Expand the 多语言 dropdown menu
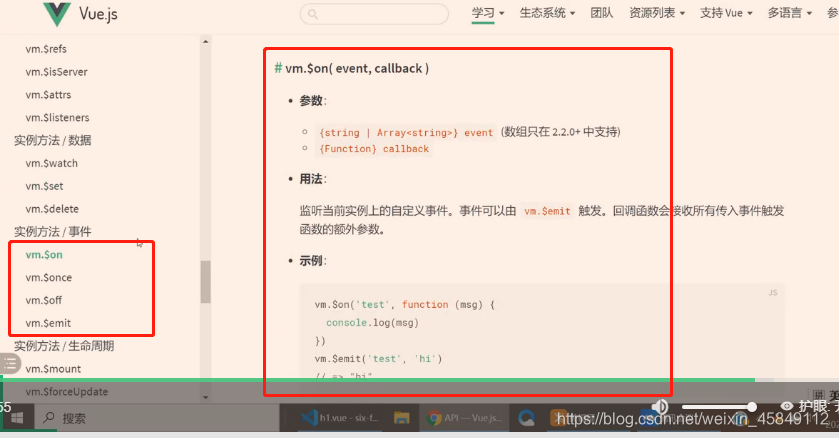The image size is (839, 438). click(790, 13)
